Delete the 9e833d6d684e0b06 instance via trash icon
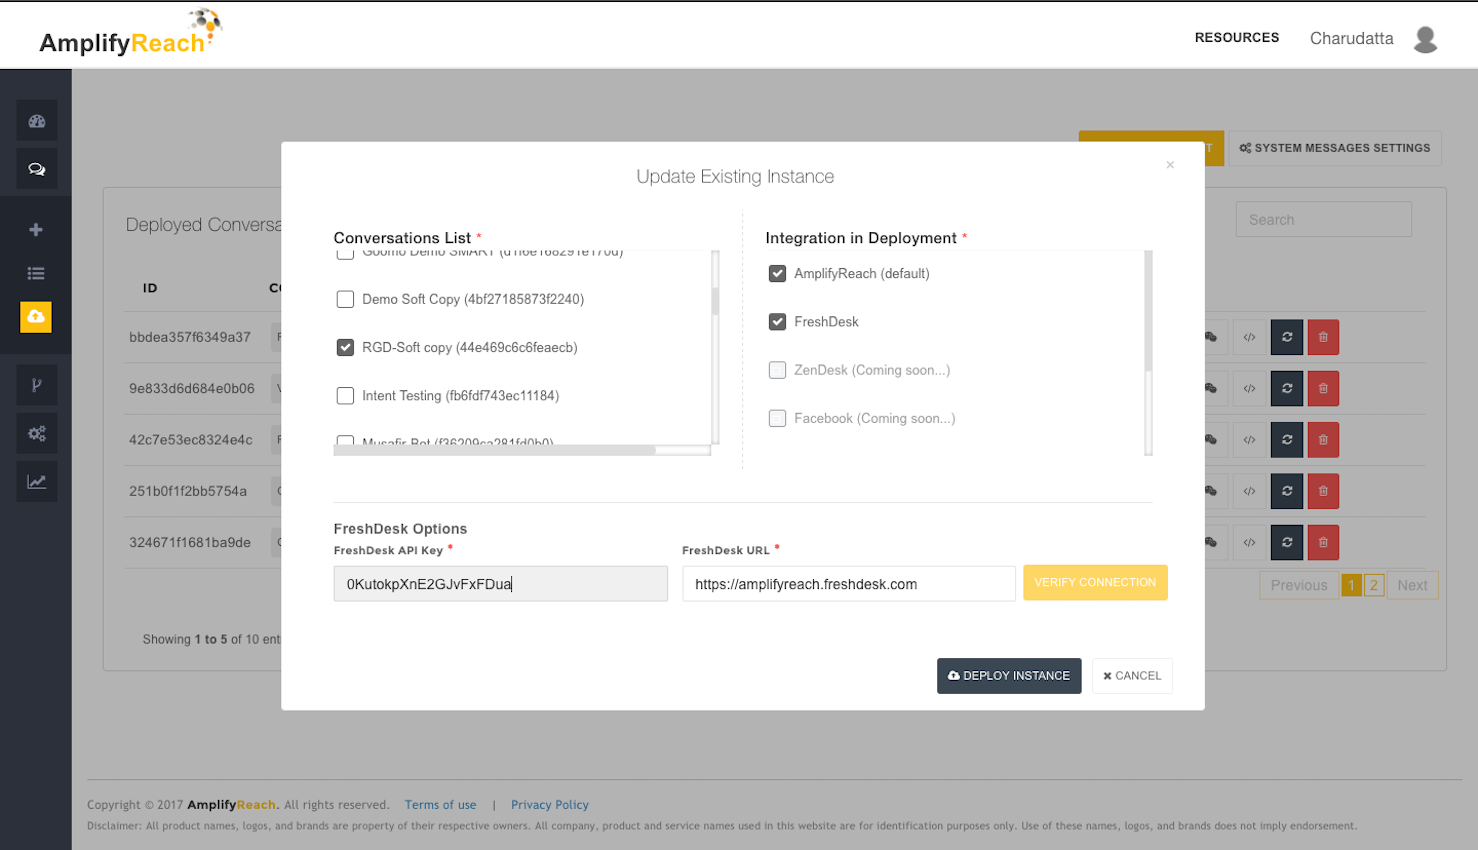Viewport: 1478px width, 850px height. click(x=1322, y=388)
